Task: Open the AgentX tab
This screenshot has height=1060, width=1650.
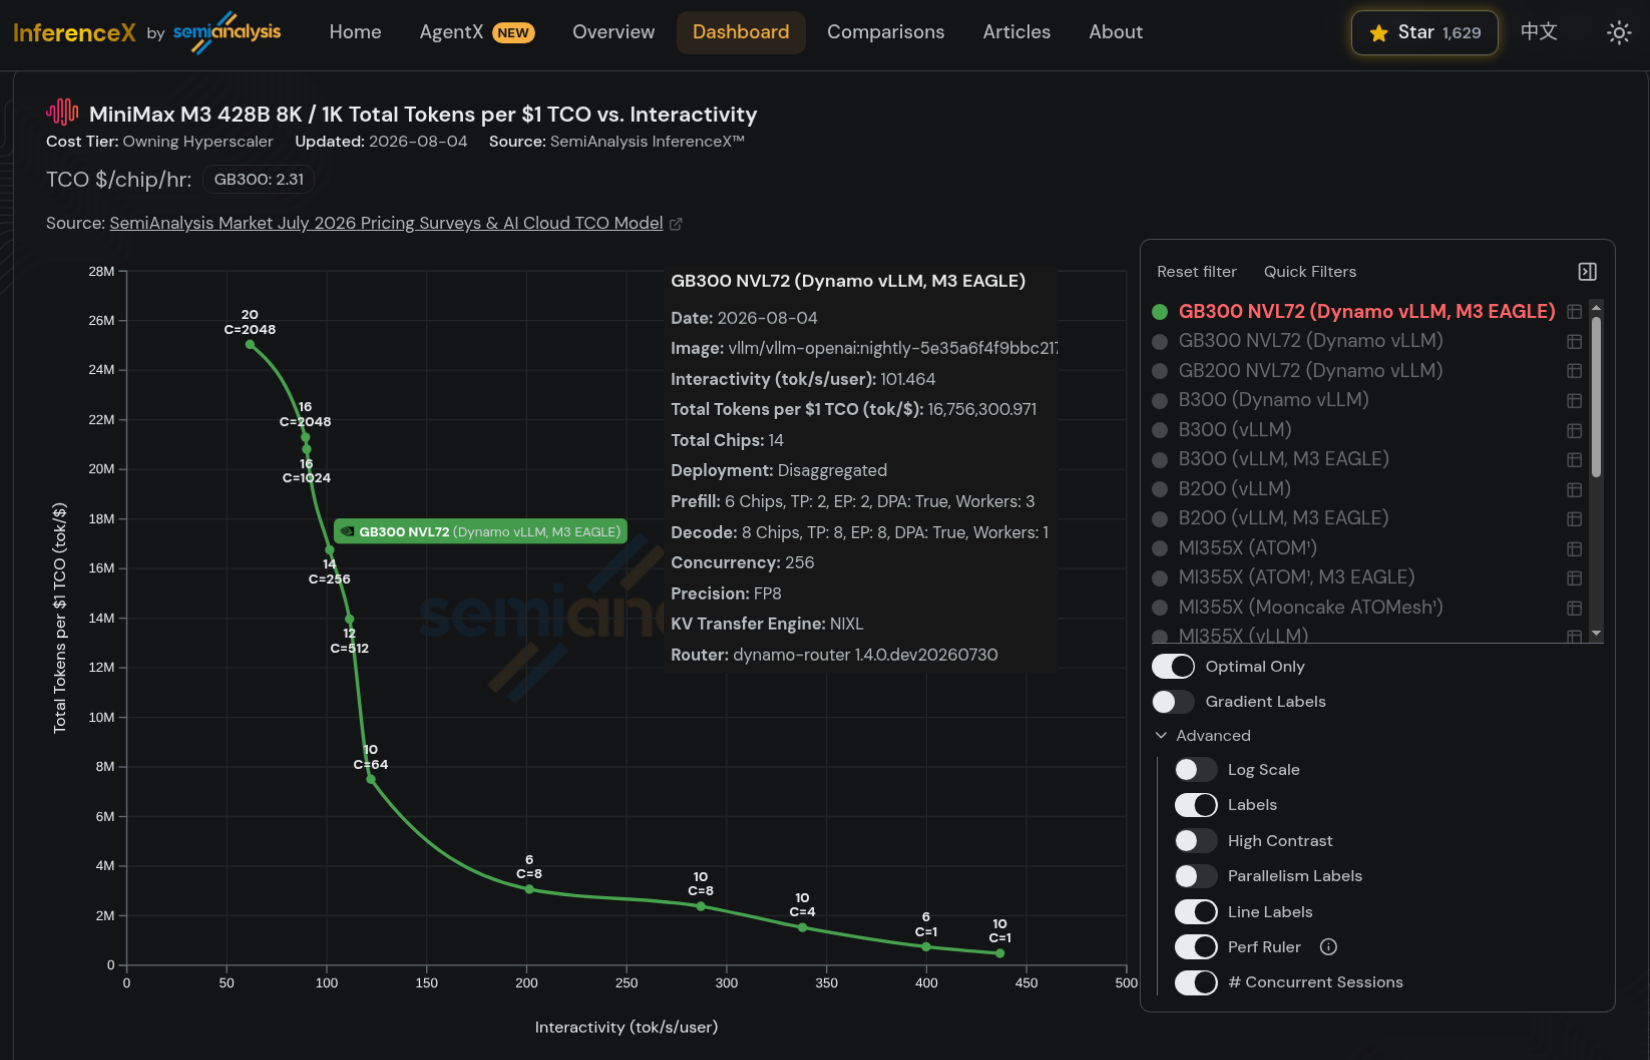Action: click(477, 32)
